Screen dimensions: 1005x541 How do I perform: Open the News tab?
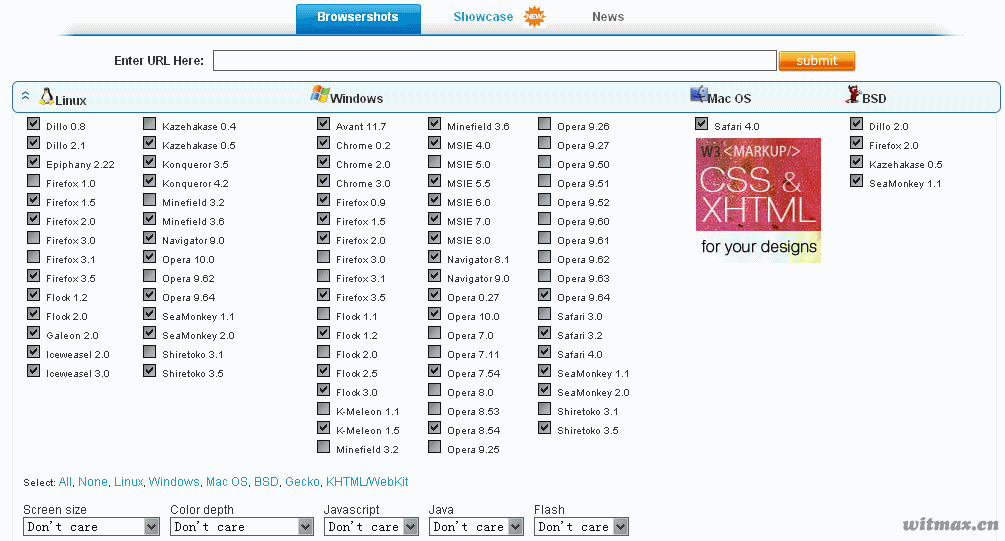(x=608, y=17)
